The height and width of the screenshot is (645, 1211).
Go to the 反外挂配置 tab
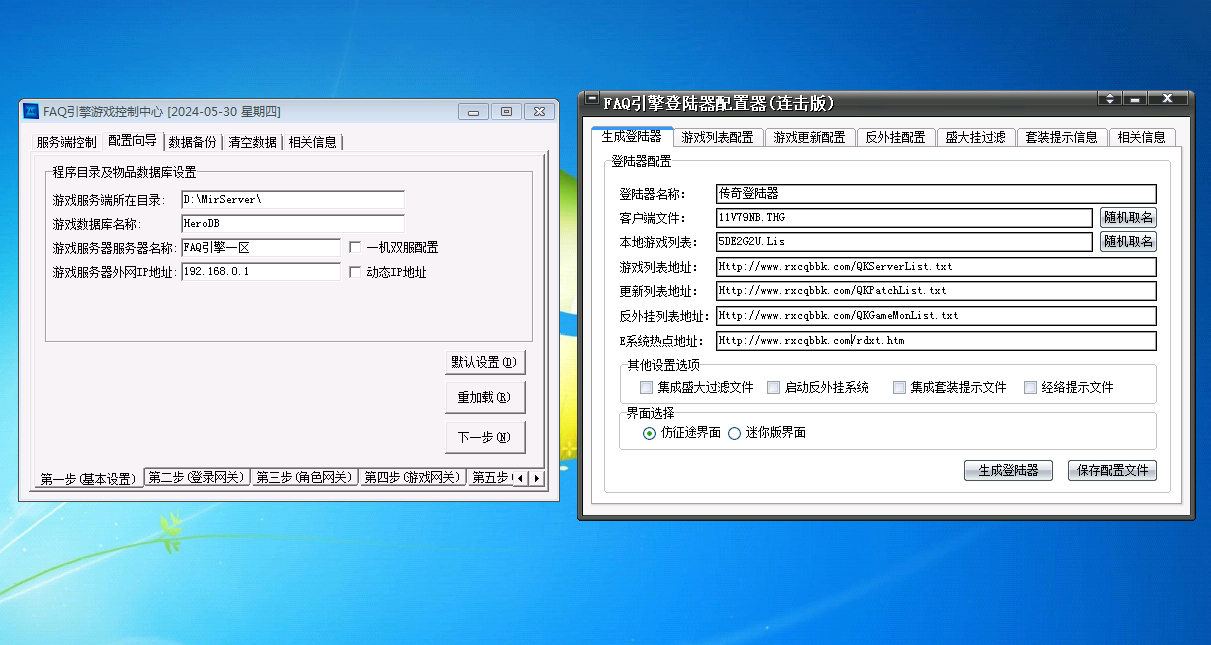895,138
